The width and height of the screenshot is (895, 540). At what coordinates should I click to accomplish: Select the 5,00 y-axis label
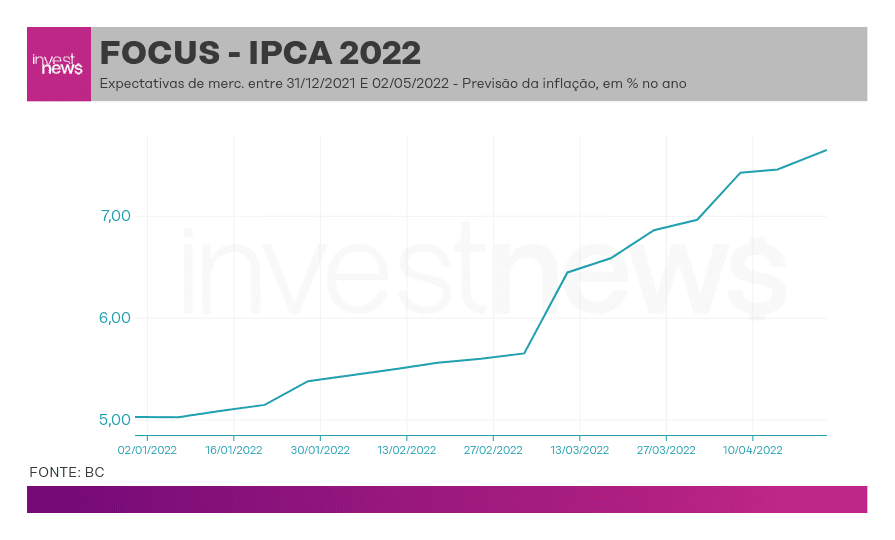click(x=115, y=420)
